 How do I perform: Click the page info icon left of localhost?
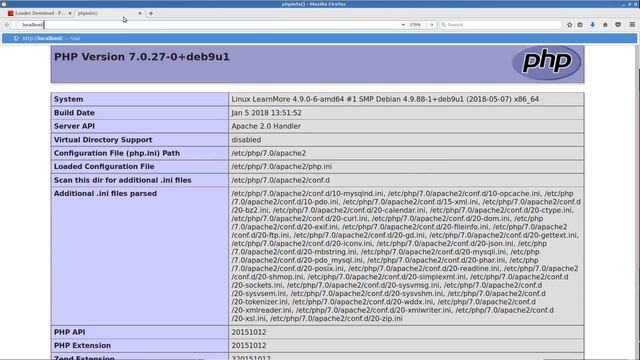coord(16,25)
